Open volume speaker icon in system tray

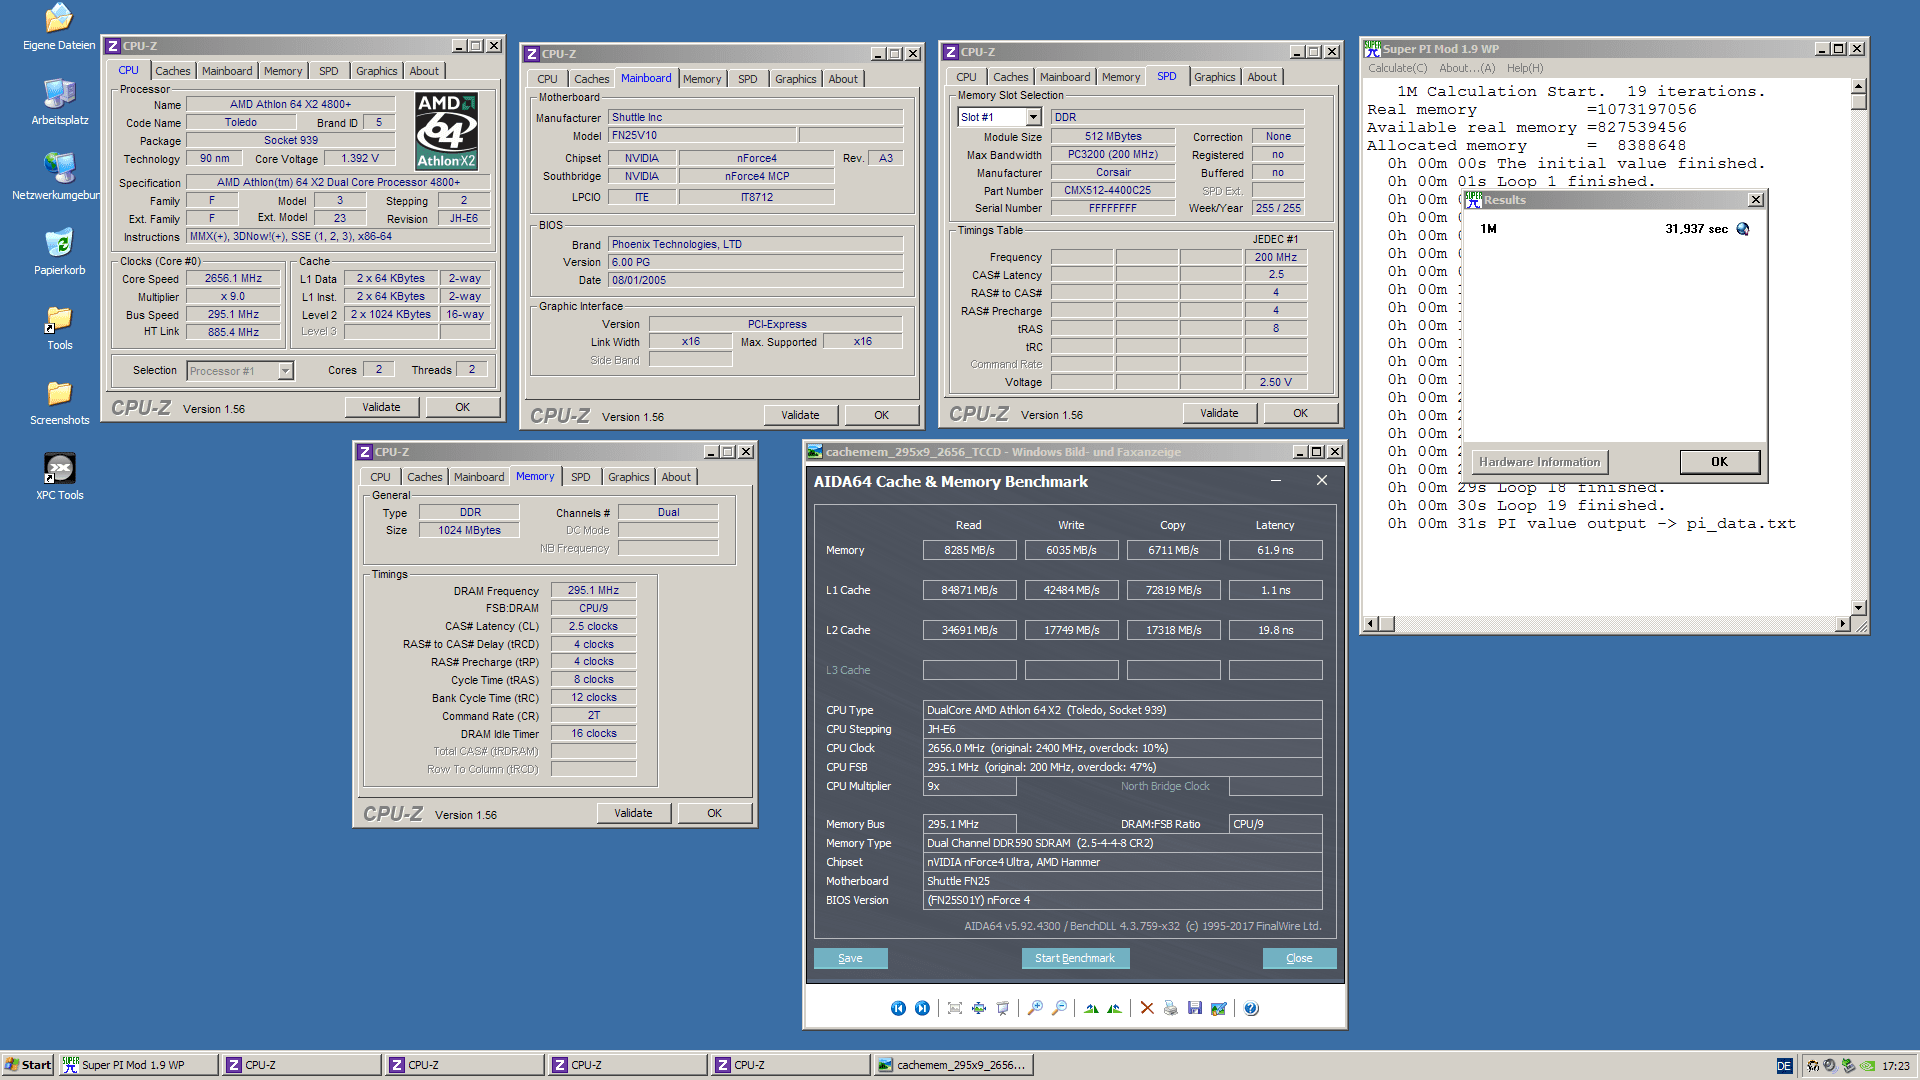coord(1830,1065)
